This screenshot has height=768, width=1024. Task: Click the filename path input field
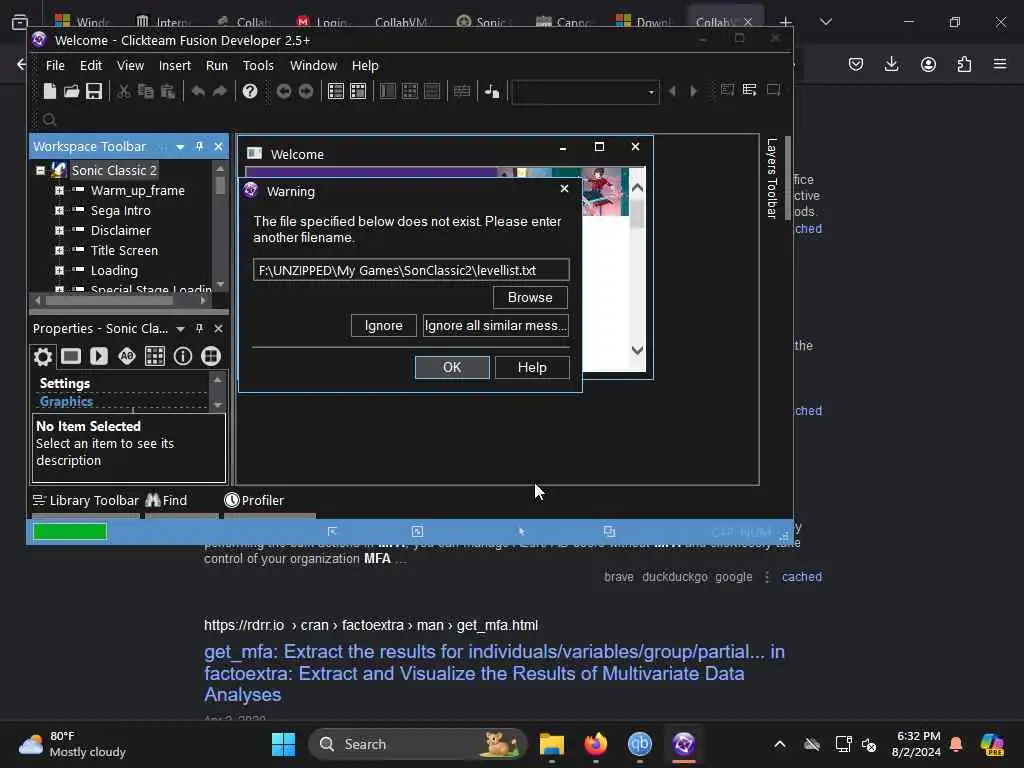coord(411,270)
